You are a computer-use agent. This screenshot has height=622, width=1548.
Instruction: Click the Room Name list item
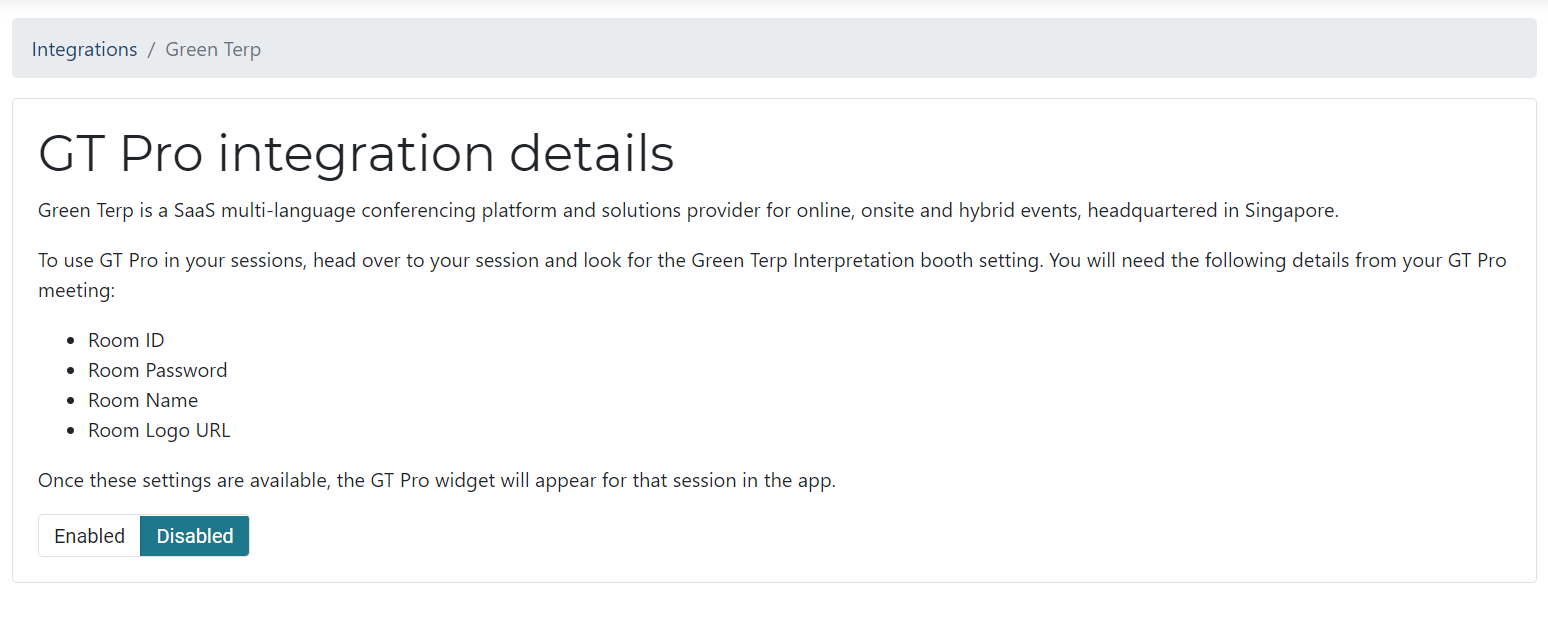[x=143, y=400]
